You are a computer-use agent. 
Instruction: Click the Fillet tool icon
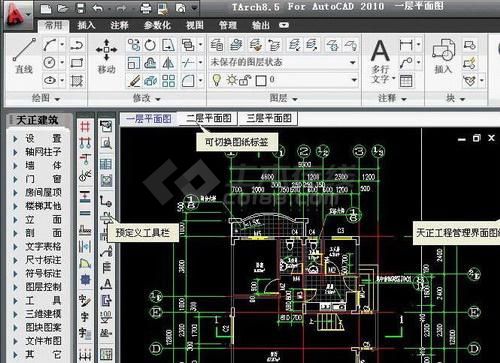(x=188, y=81)
